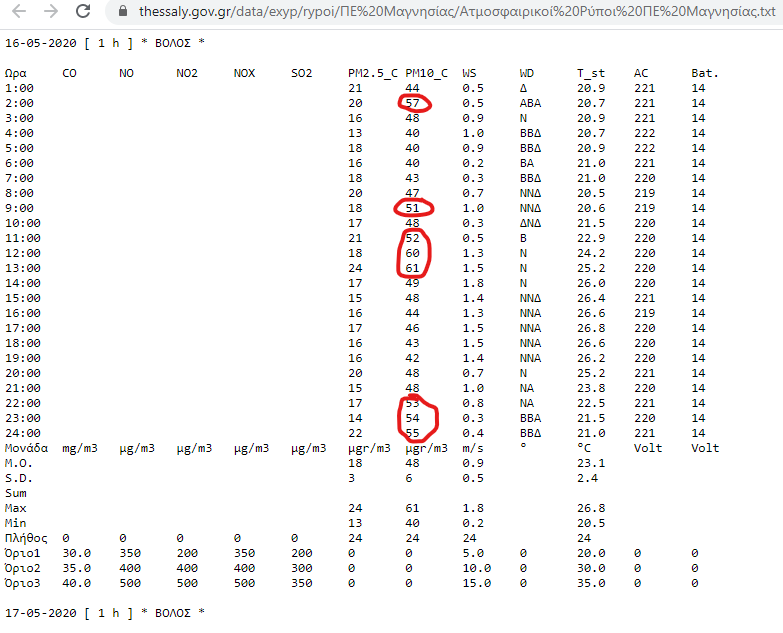Click the Όριο3 row label
Viewport: 783px width, 633px height.
[23, 583]
